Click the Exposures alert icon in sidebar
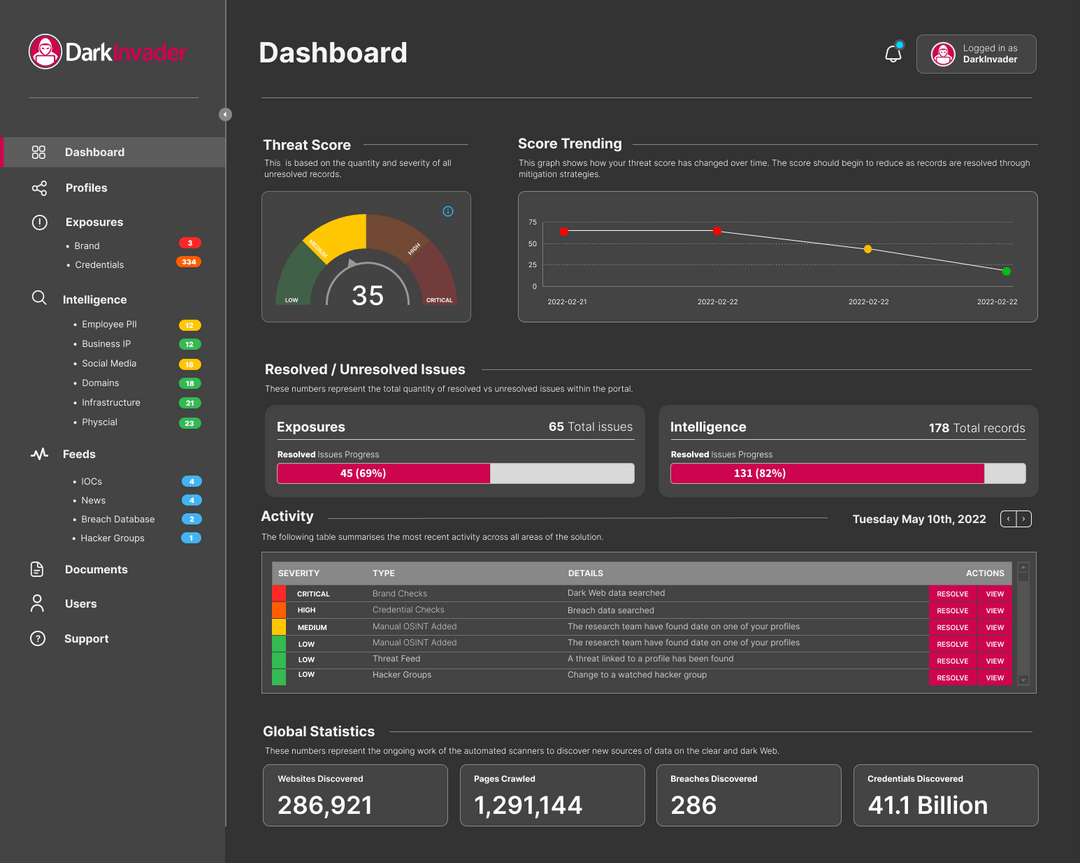Screen dimensions: 1080x863 click(39, 222)
